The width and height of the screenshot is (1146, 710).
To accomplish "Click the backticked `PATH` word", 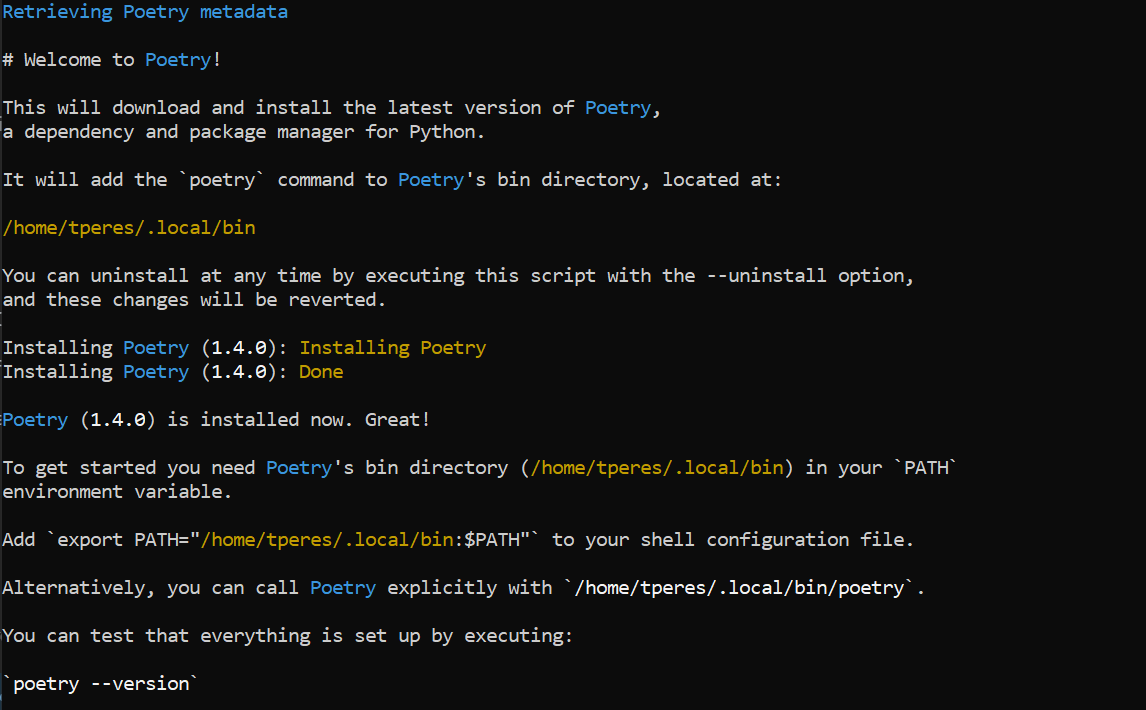I will pos(925,468).
